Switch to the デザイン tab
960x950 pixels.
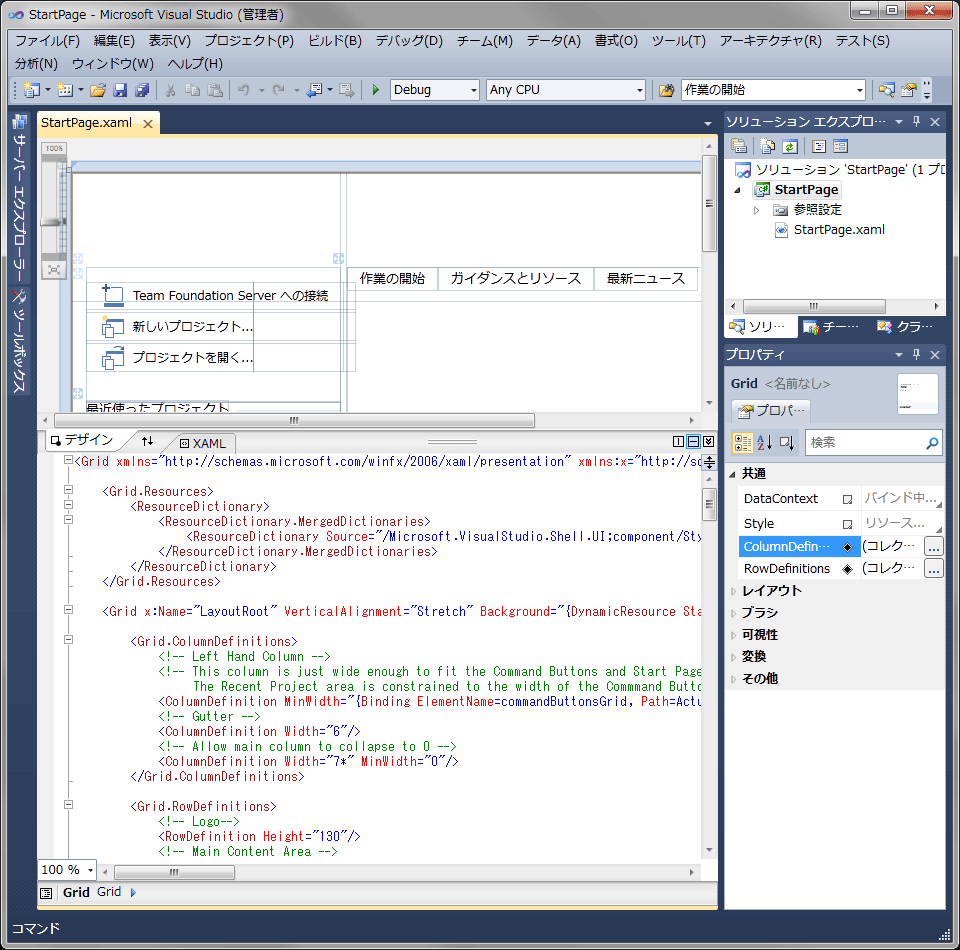83,440
